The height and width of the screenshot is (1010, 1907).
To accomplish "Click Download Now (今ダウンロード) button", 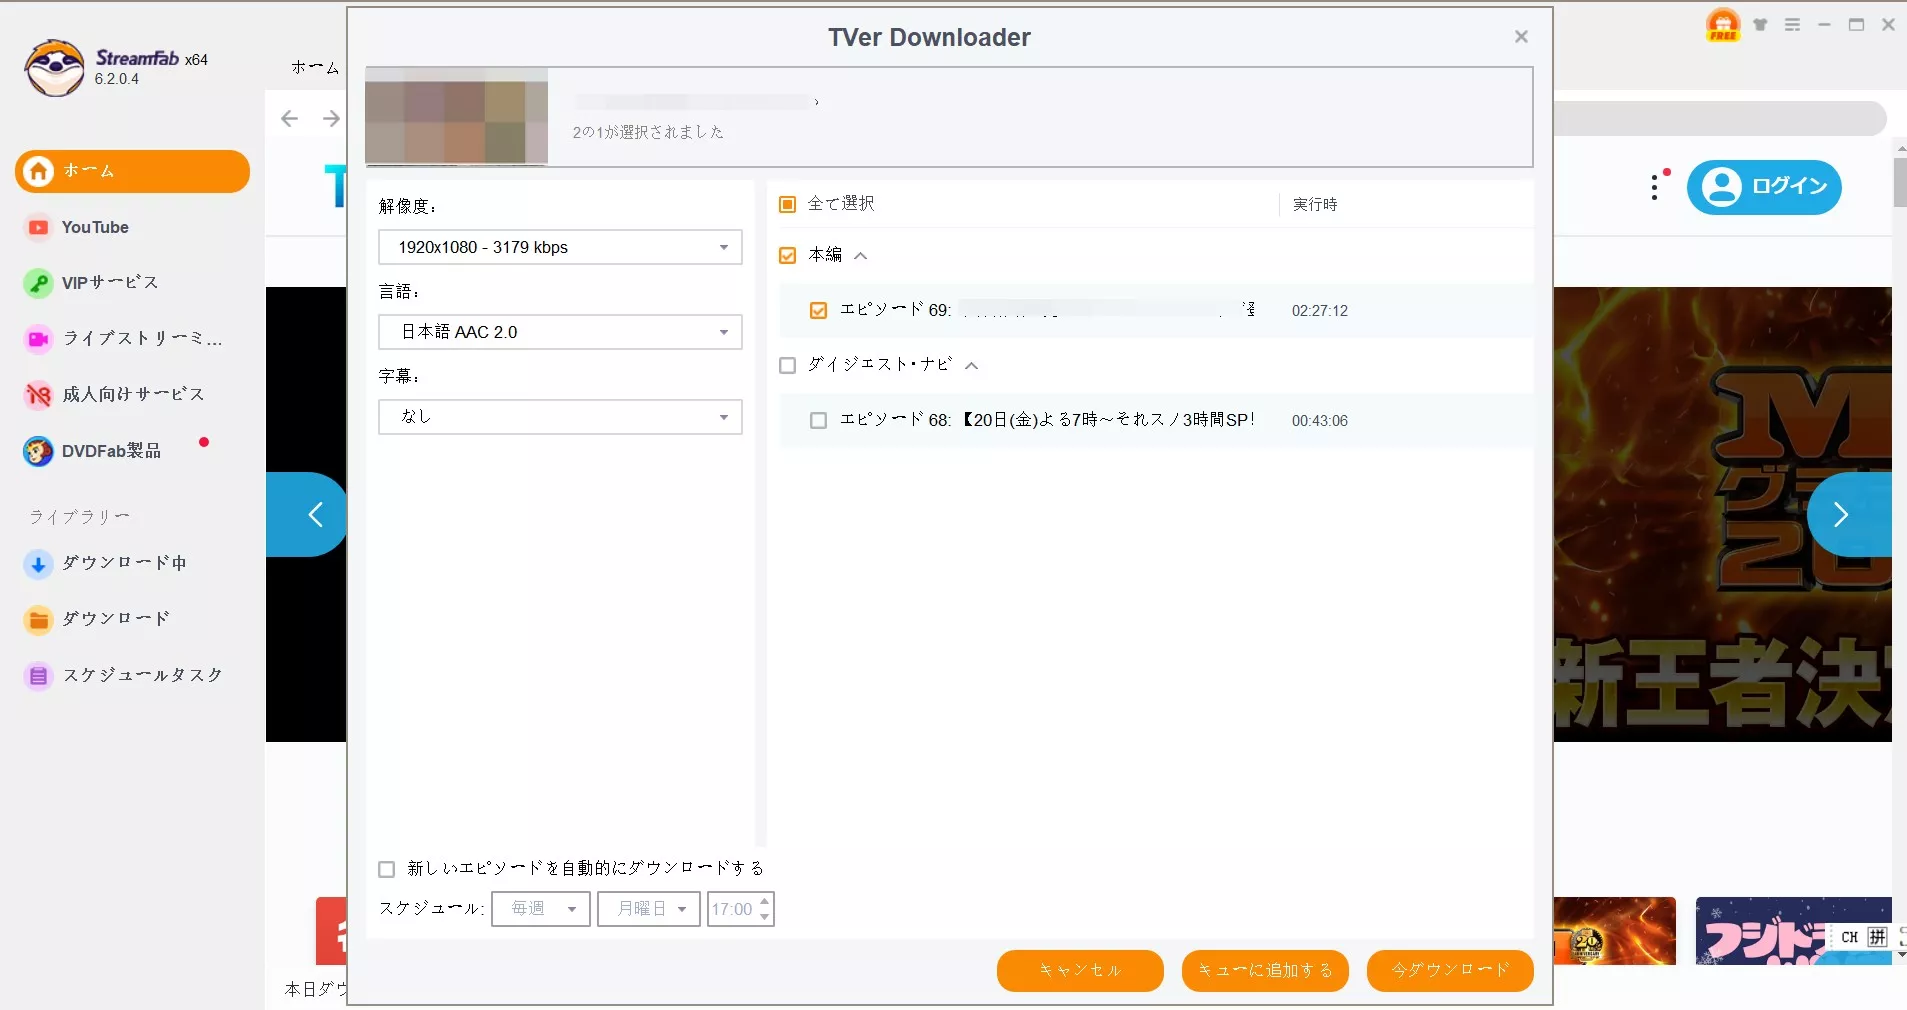I will [1450, 970].
